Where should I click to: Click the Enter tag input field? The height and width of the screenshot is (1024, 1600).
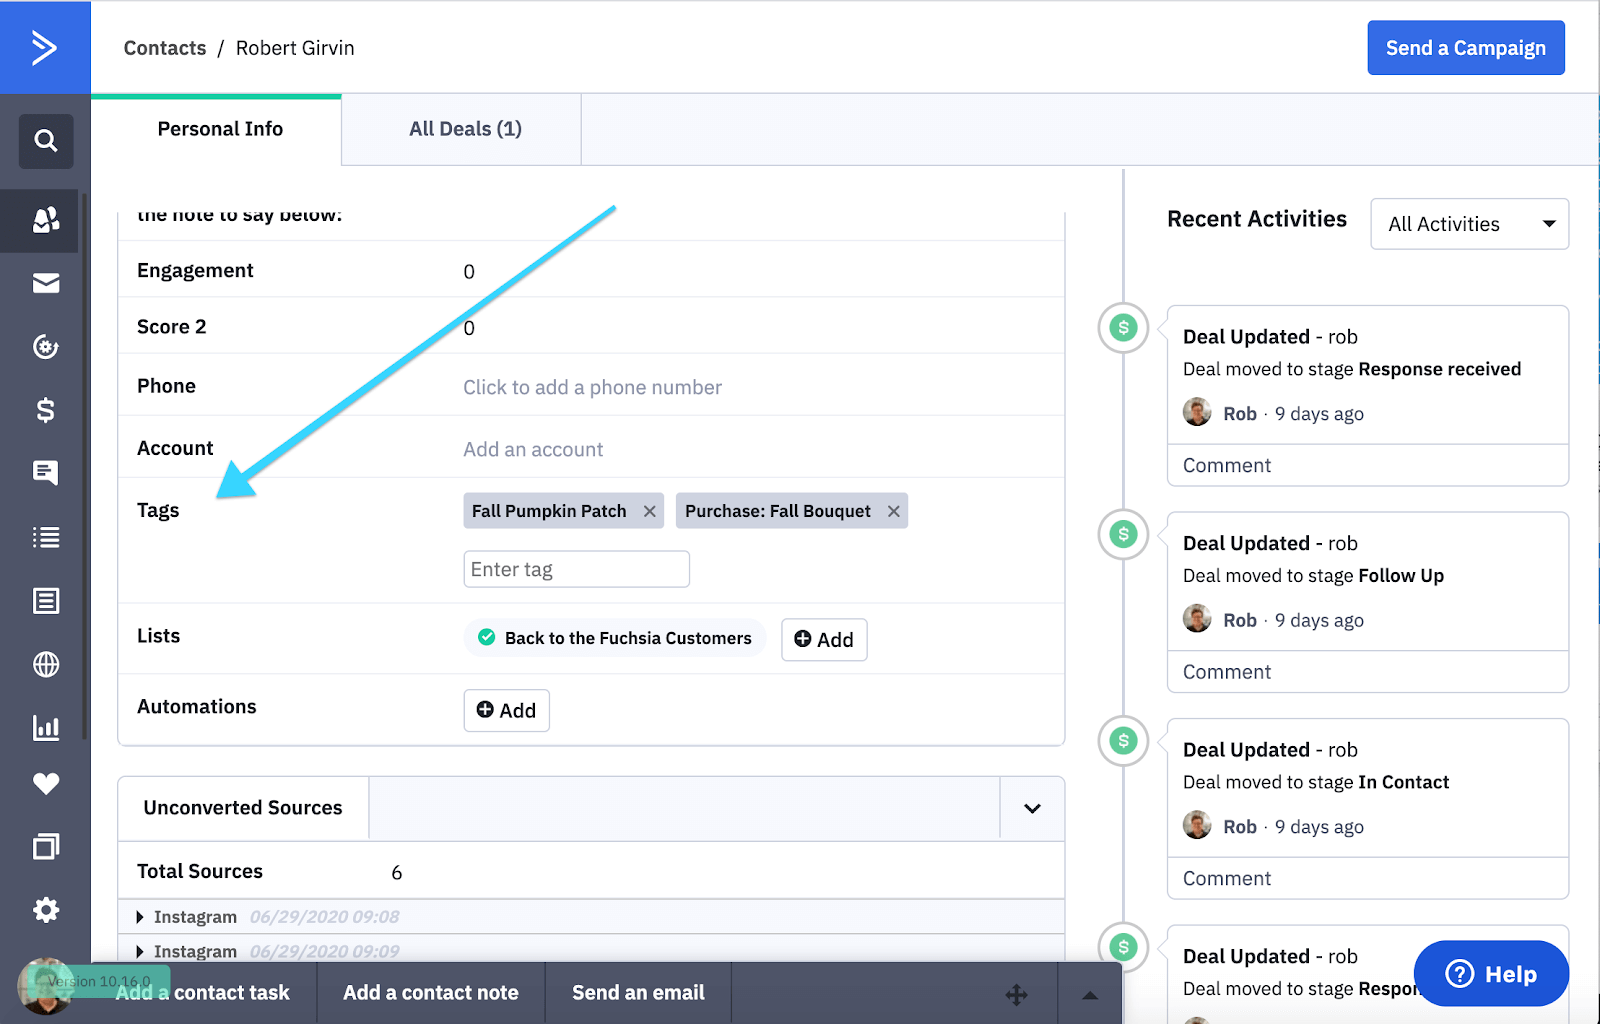click(x=577, y=569)
